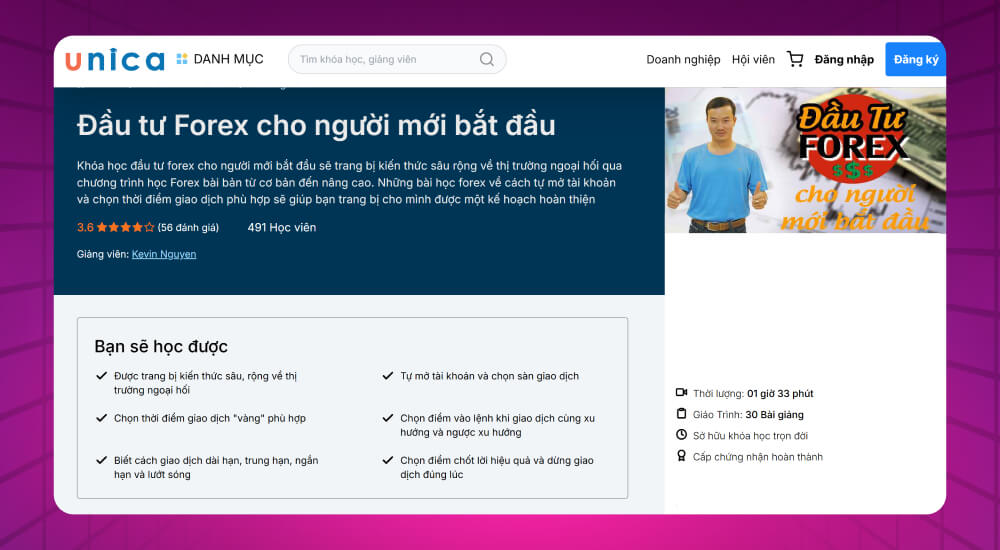Click the clipboard Giáo Trình icon
Image resolution: width=1000 pixels, height=550 pixels.
click(681, 413)
